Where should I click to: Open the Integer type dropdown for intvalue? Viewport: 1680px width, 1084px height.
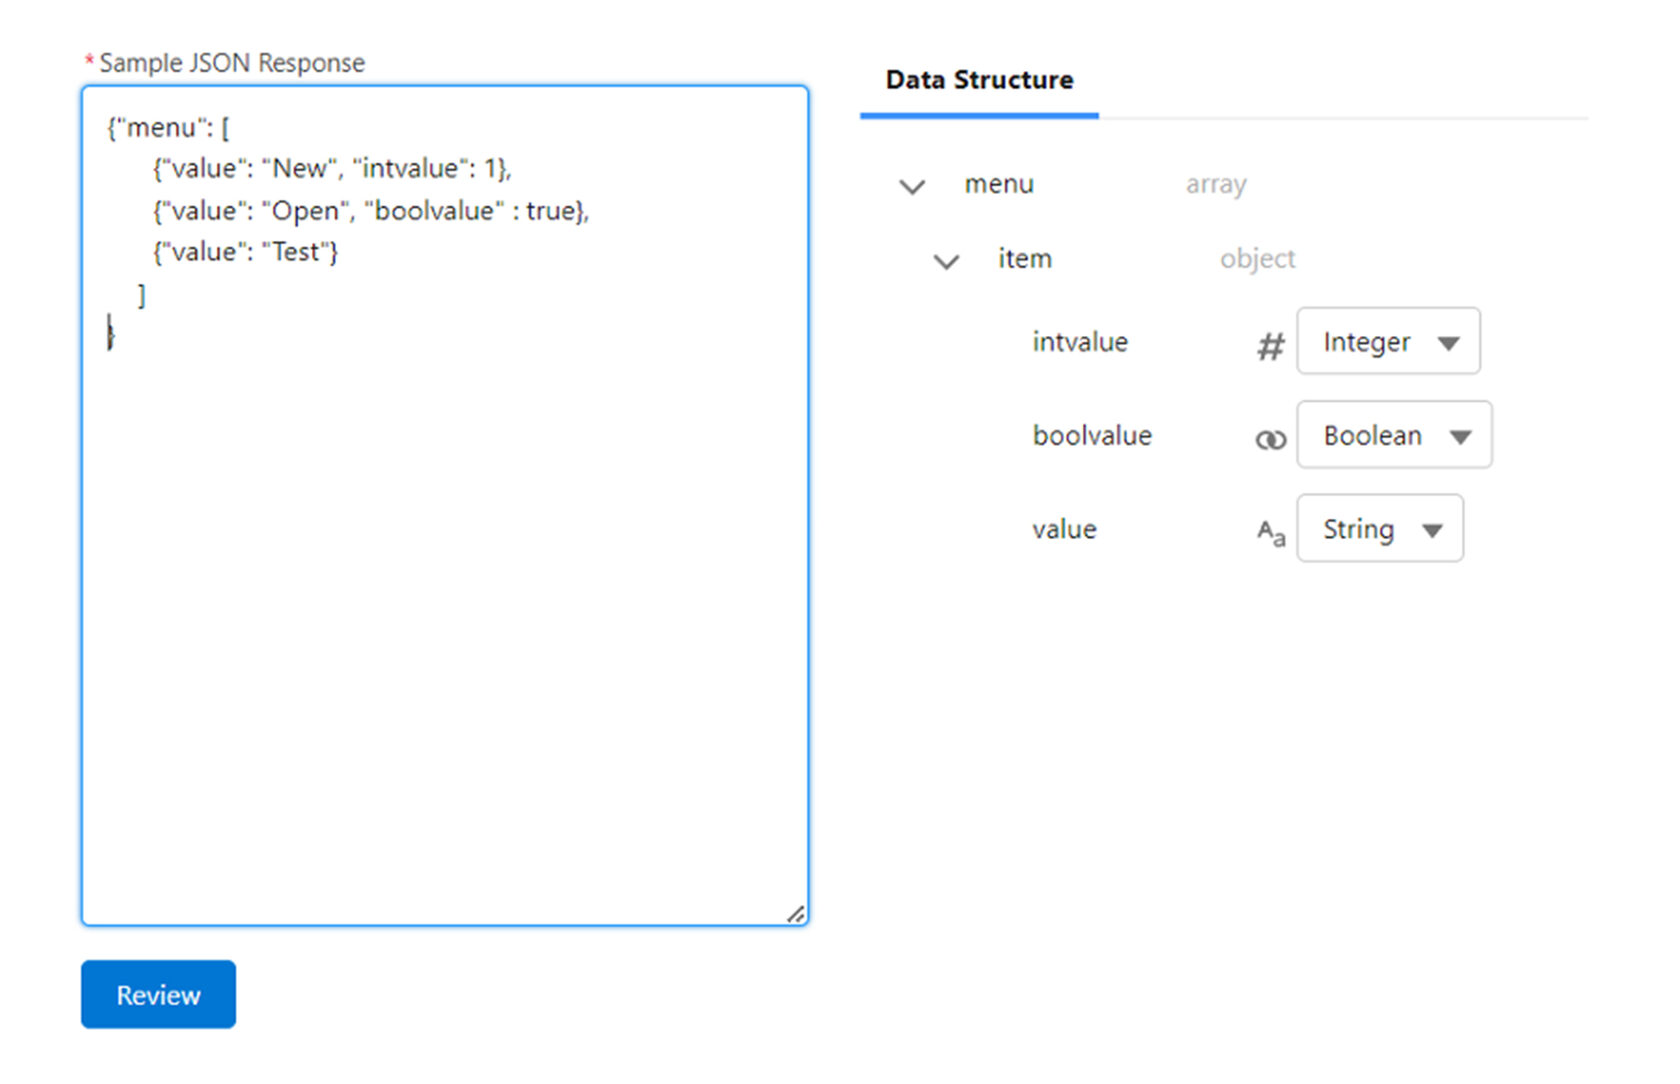1388,342
